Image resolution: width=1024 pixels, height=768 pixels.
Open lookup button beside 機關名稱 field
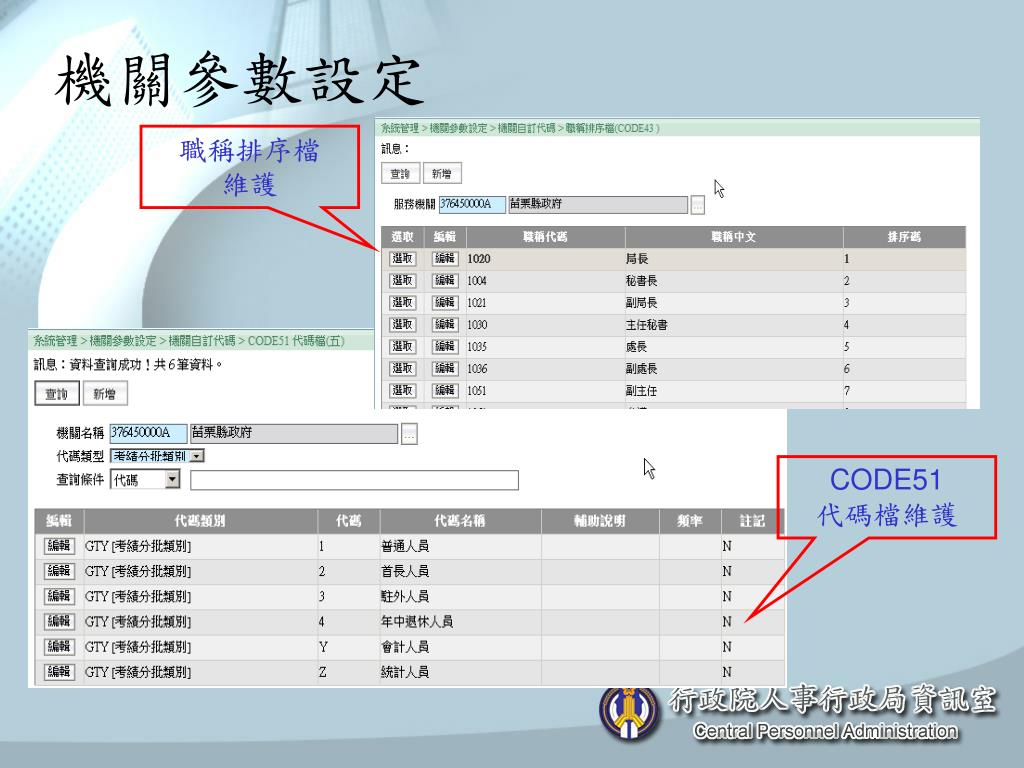click(409, 434)
